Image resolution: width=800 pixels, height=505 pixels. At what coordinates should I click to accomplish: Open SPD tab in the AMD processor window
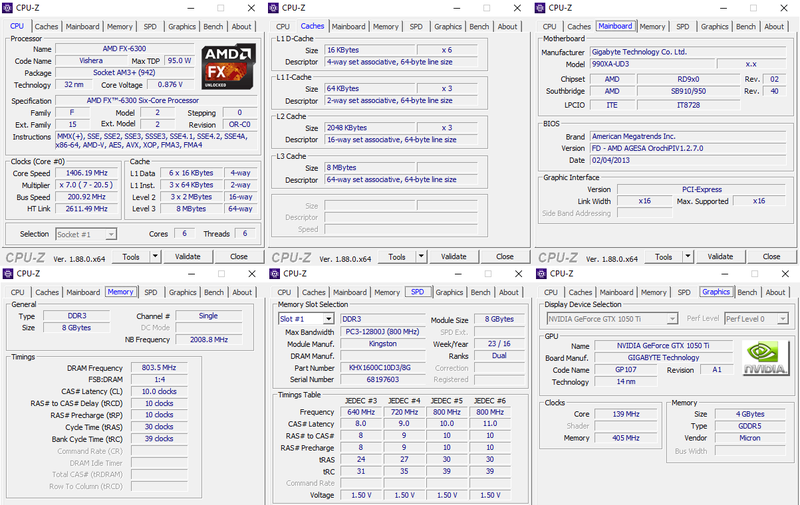[150, 27]
